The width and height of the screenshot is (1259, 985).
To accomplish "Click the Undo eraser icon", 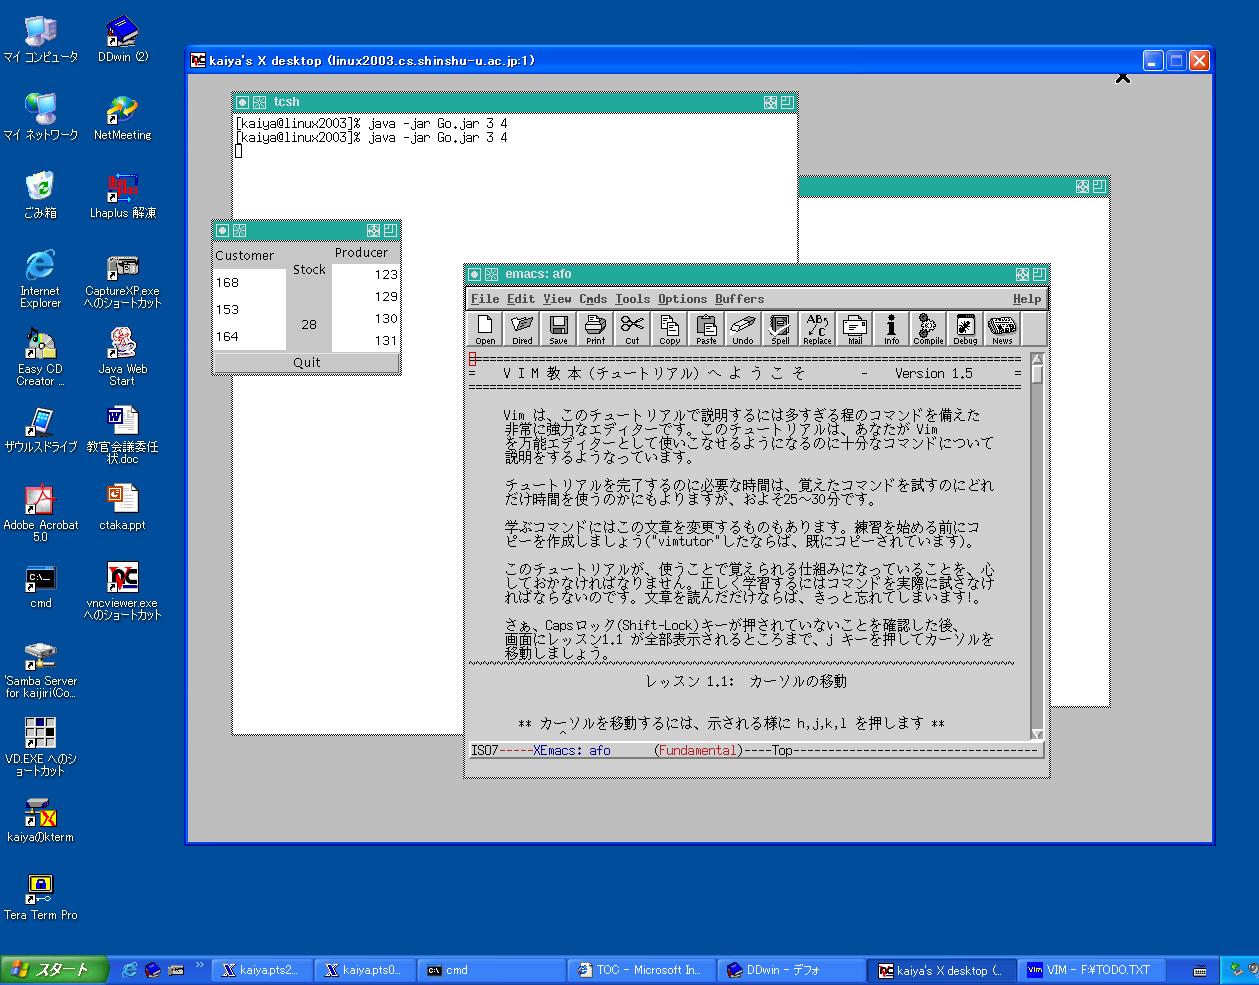I will click(743, 329).
